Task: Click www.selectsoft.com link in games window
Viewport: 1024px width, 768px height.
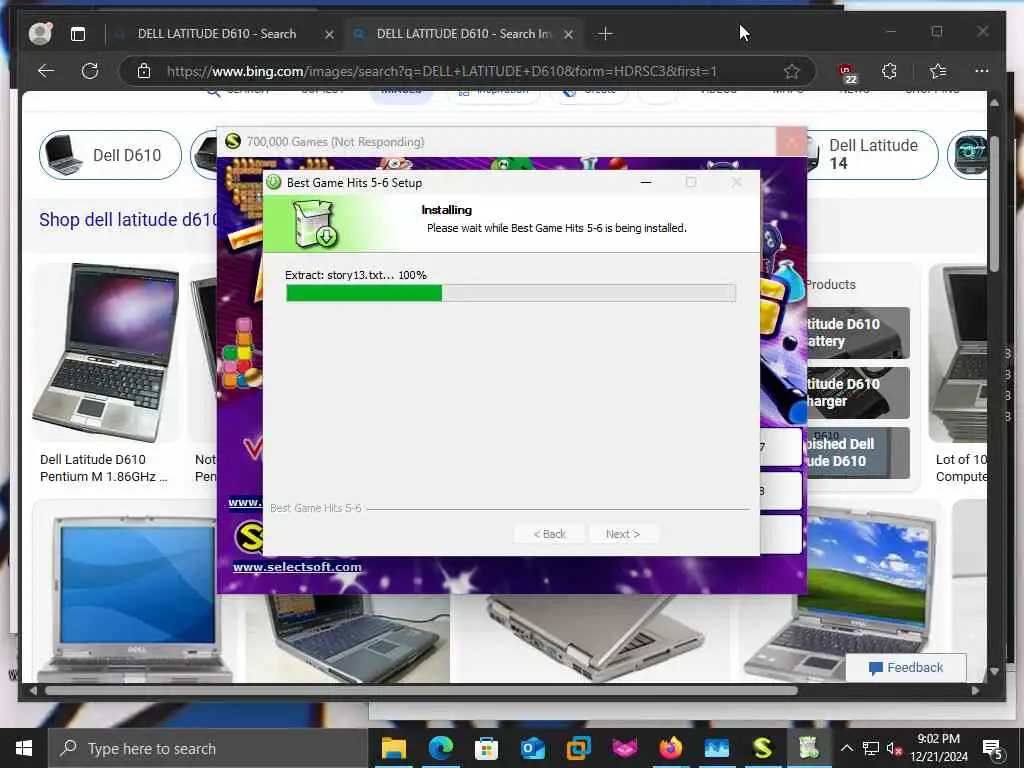Action: 297,567
